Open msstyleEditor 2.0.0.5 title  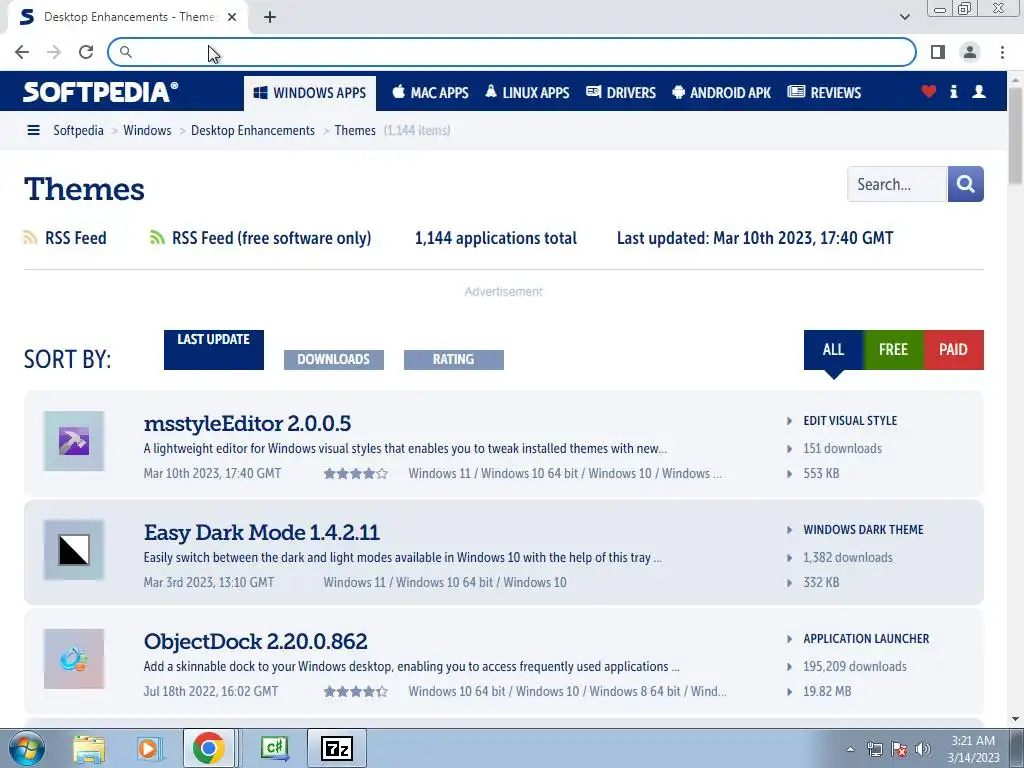click(247, 424)
